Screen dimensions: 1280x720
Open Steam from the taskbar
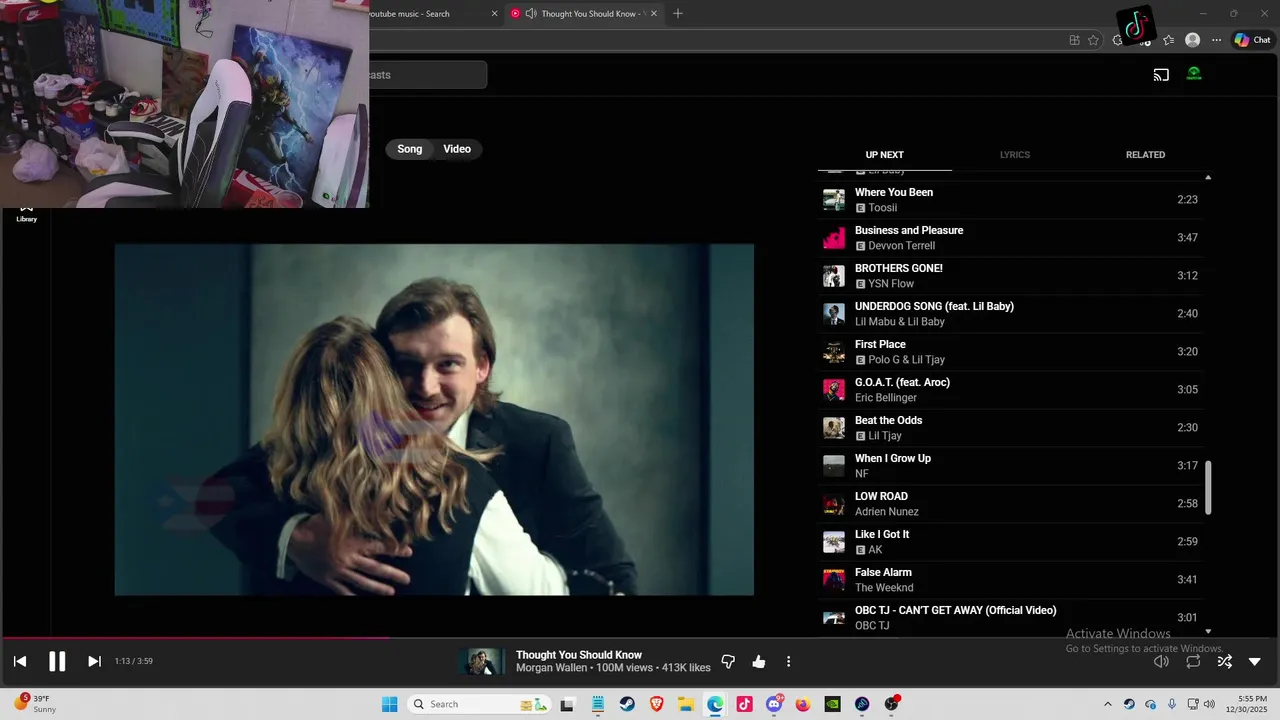point(627,704)
